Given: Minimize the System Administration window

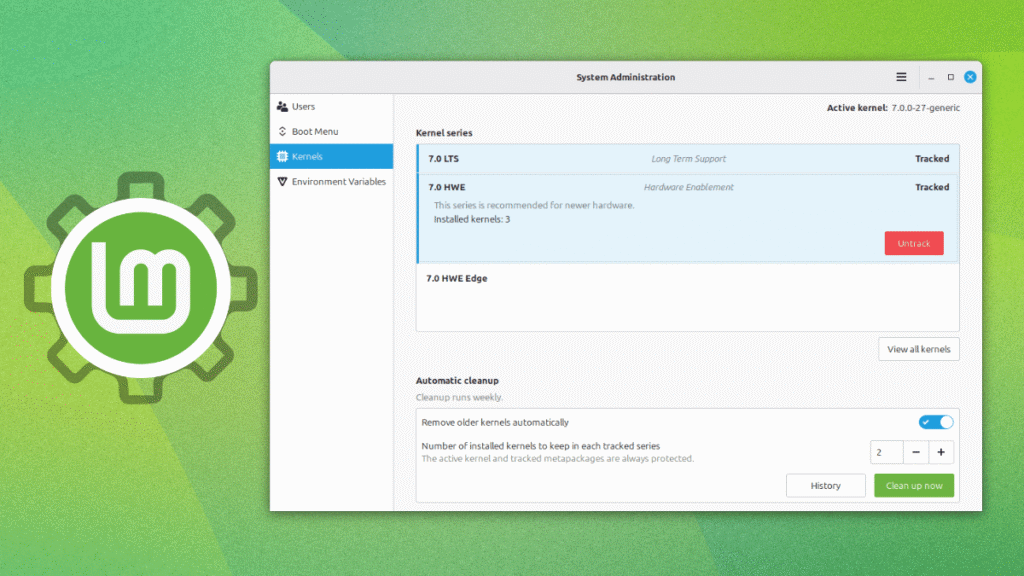Looking at the screenshot, I should pyautogui.click(x=931, y=77).
